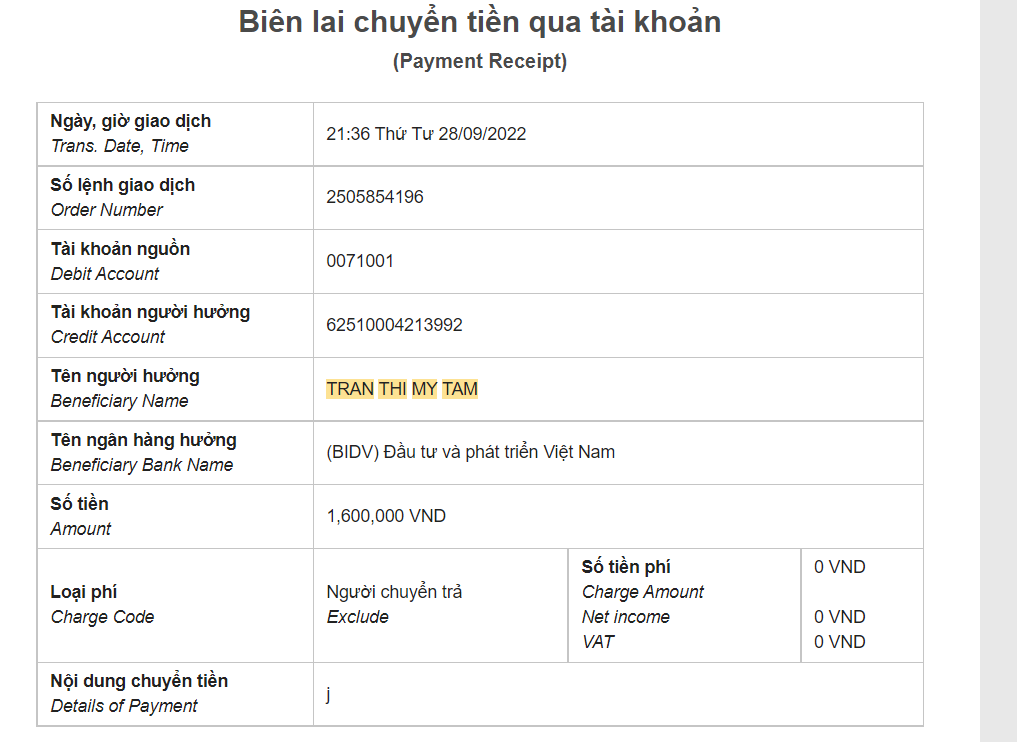Click the 'Nội dung chuyển tiền' label
1017x742 pixels.
(x=139, y=681)
